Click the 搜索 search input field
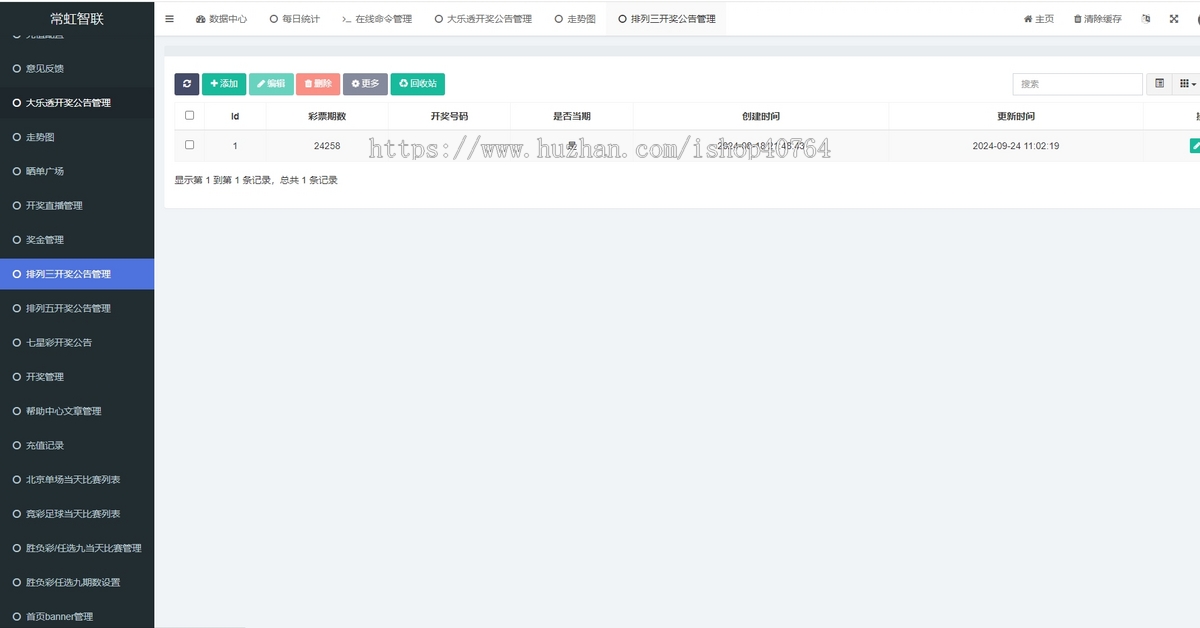The image size is (1200, 628). (x=1077, y=84)
